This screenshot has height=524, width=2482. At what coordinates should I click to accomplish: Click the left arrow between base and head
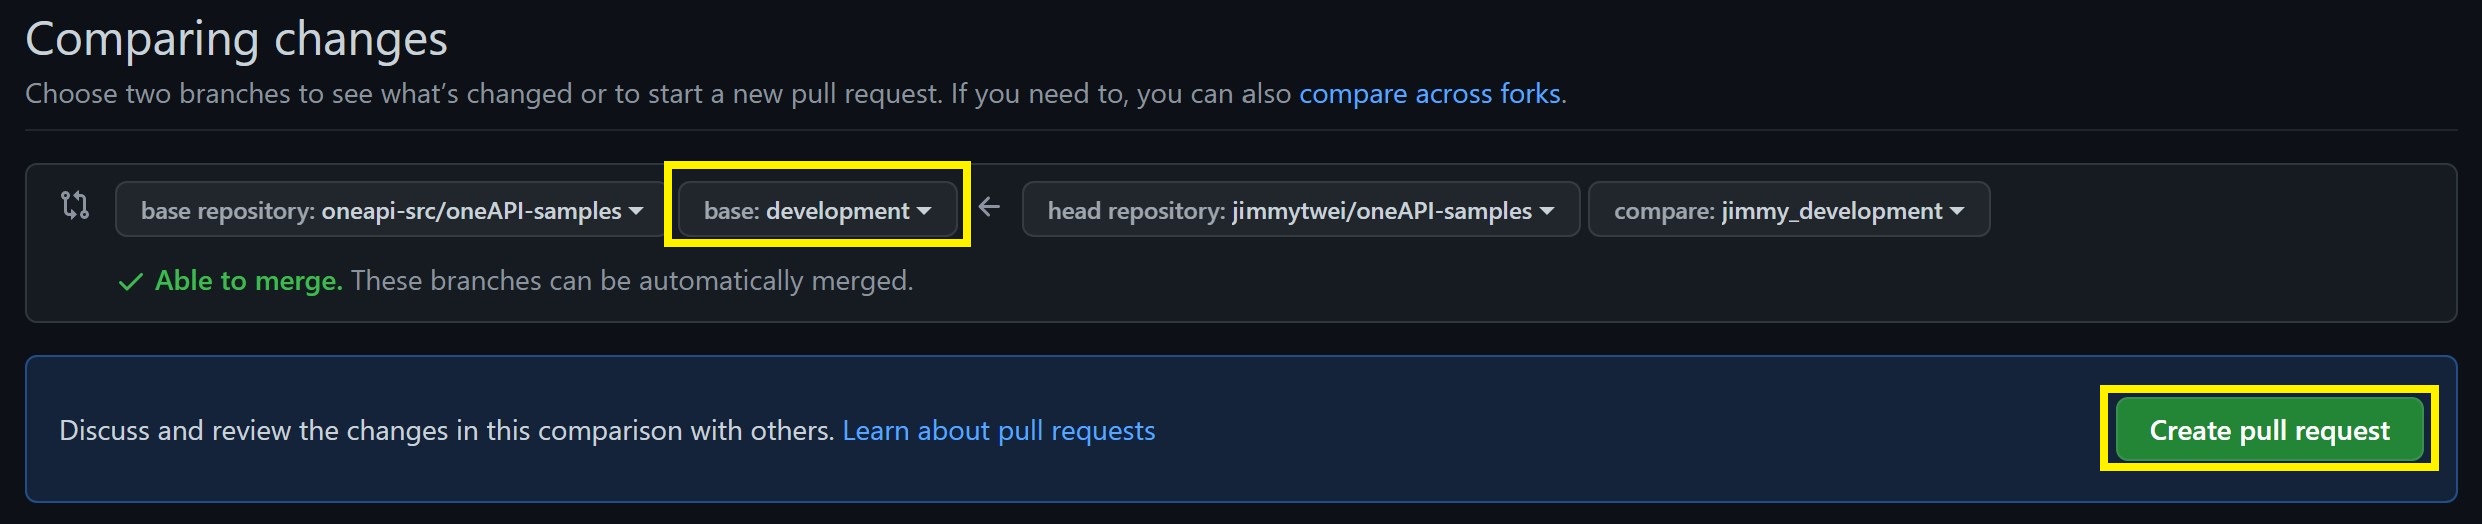pyautogui.click(x=989, y=207)
